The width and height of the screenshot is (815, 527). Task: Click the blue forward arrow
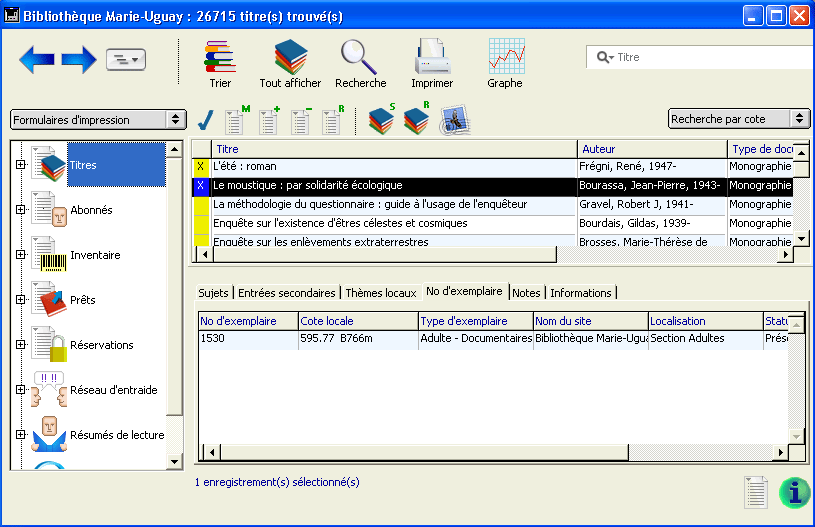click(x=79, y=60)
